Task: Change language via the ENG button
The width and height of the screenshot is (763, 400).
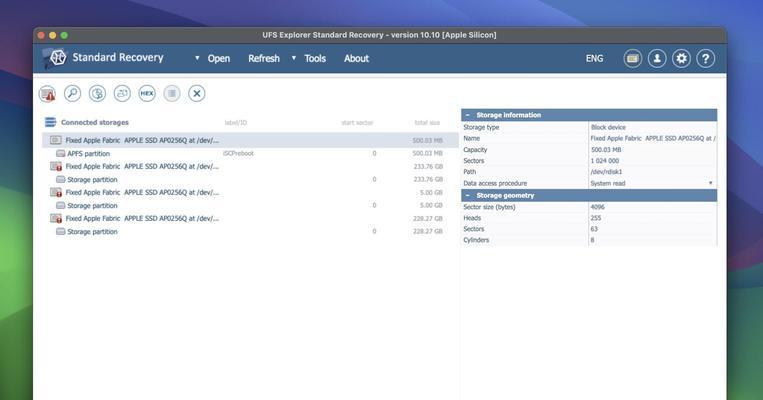Action: click(x=594, y=58)
